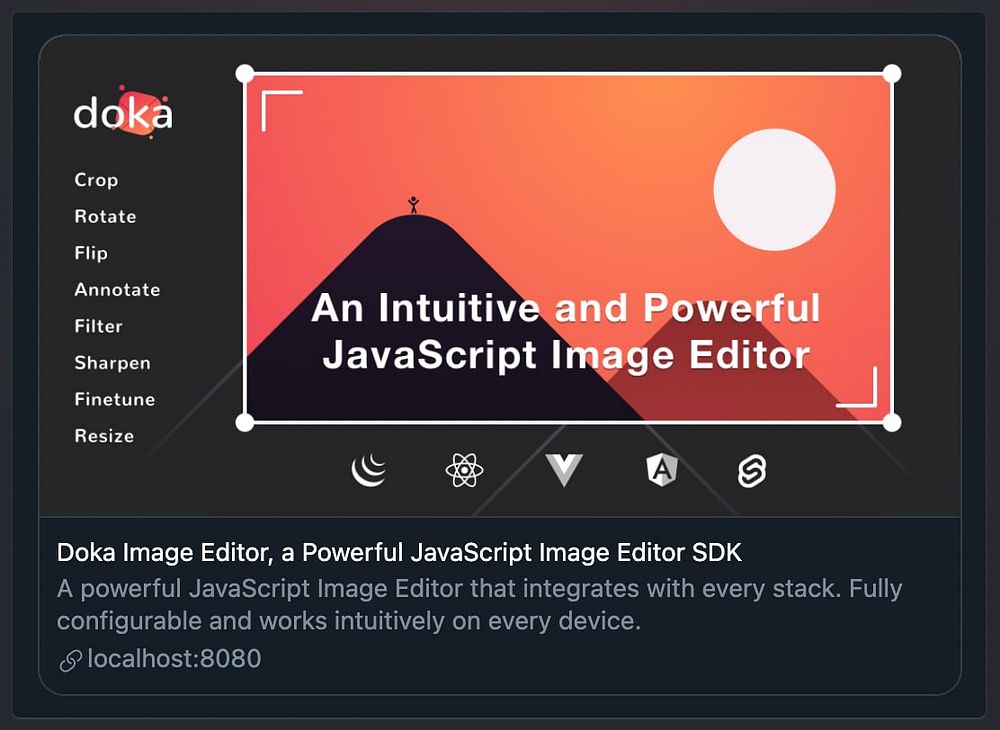Click the jQuery logo icon

coord(369,470)
